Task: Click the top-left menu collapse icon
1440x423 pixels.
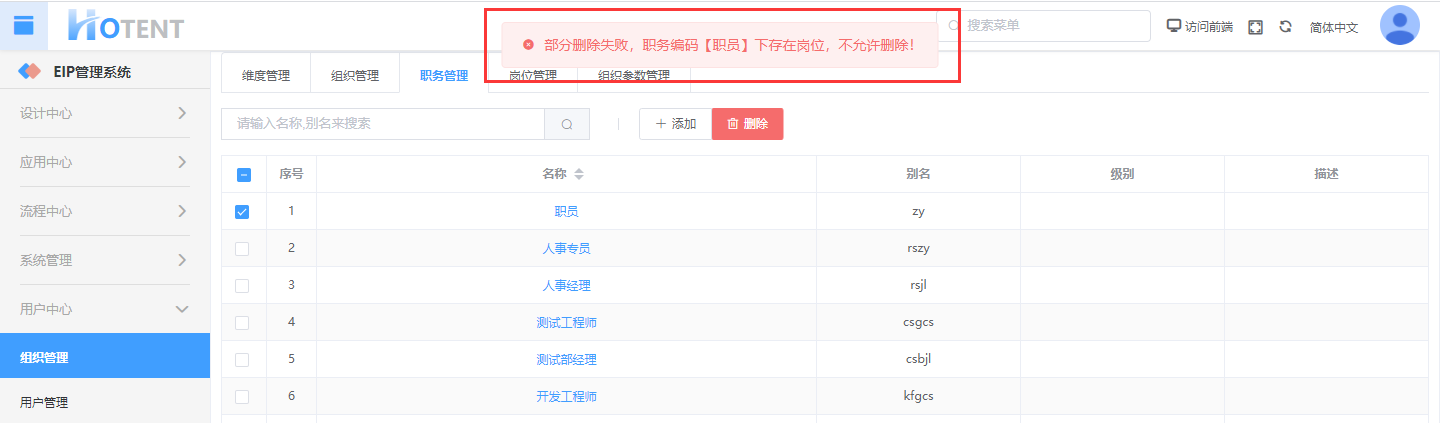Action: click(x=23, y=25)
